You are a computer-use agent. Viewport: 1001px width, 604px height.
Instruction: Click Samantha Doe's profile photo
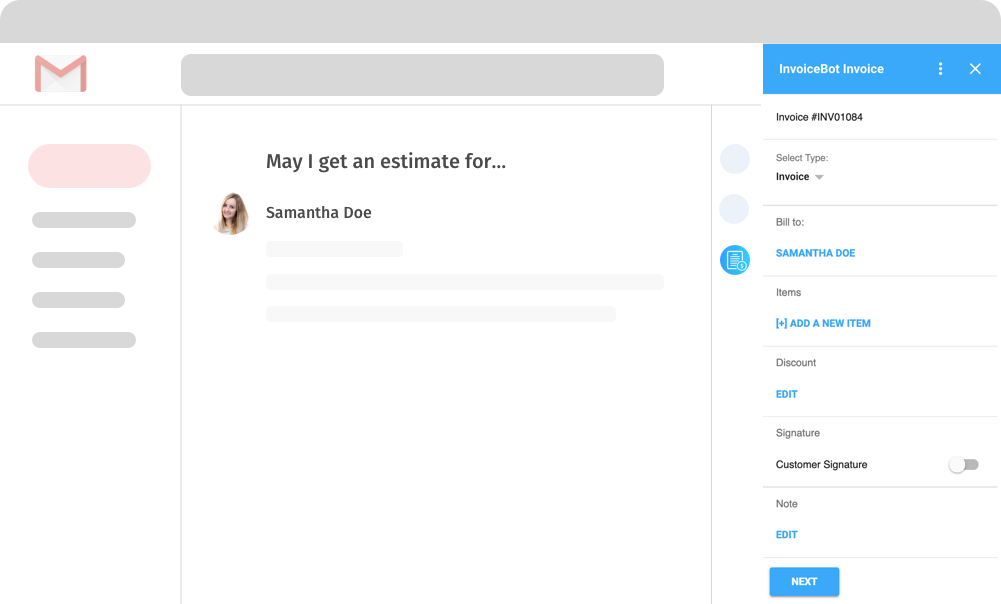click(231, 213)
